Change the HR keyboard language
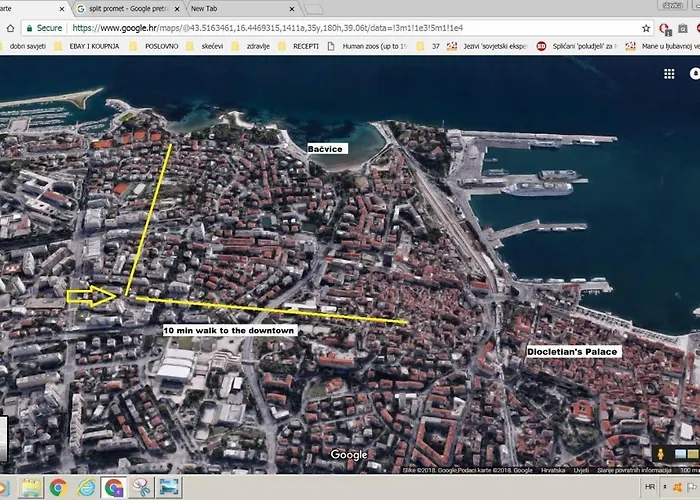The height and width of the screenshot is (500, 700). [650, 487]
